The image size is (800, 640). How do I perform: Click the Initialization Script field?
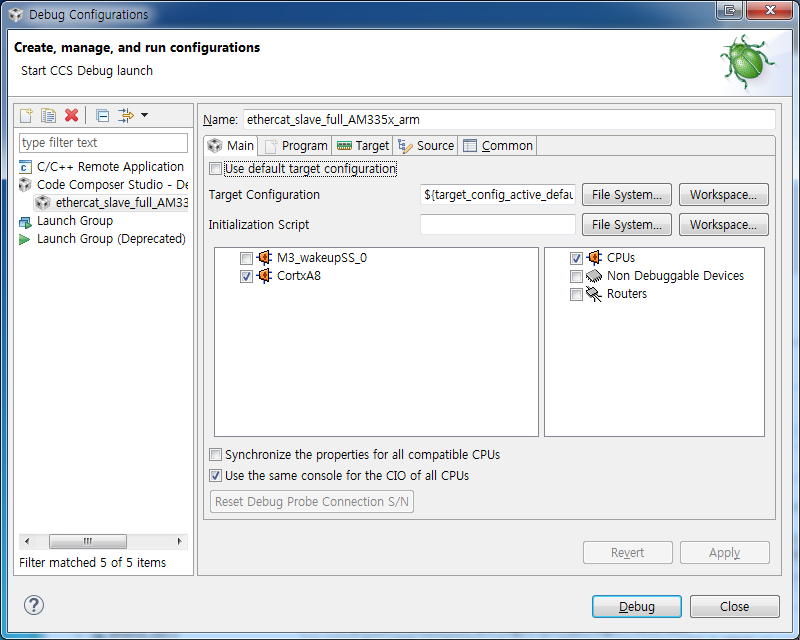(498, 225)
